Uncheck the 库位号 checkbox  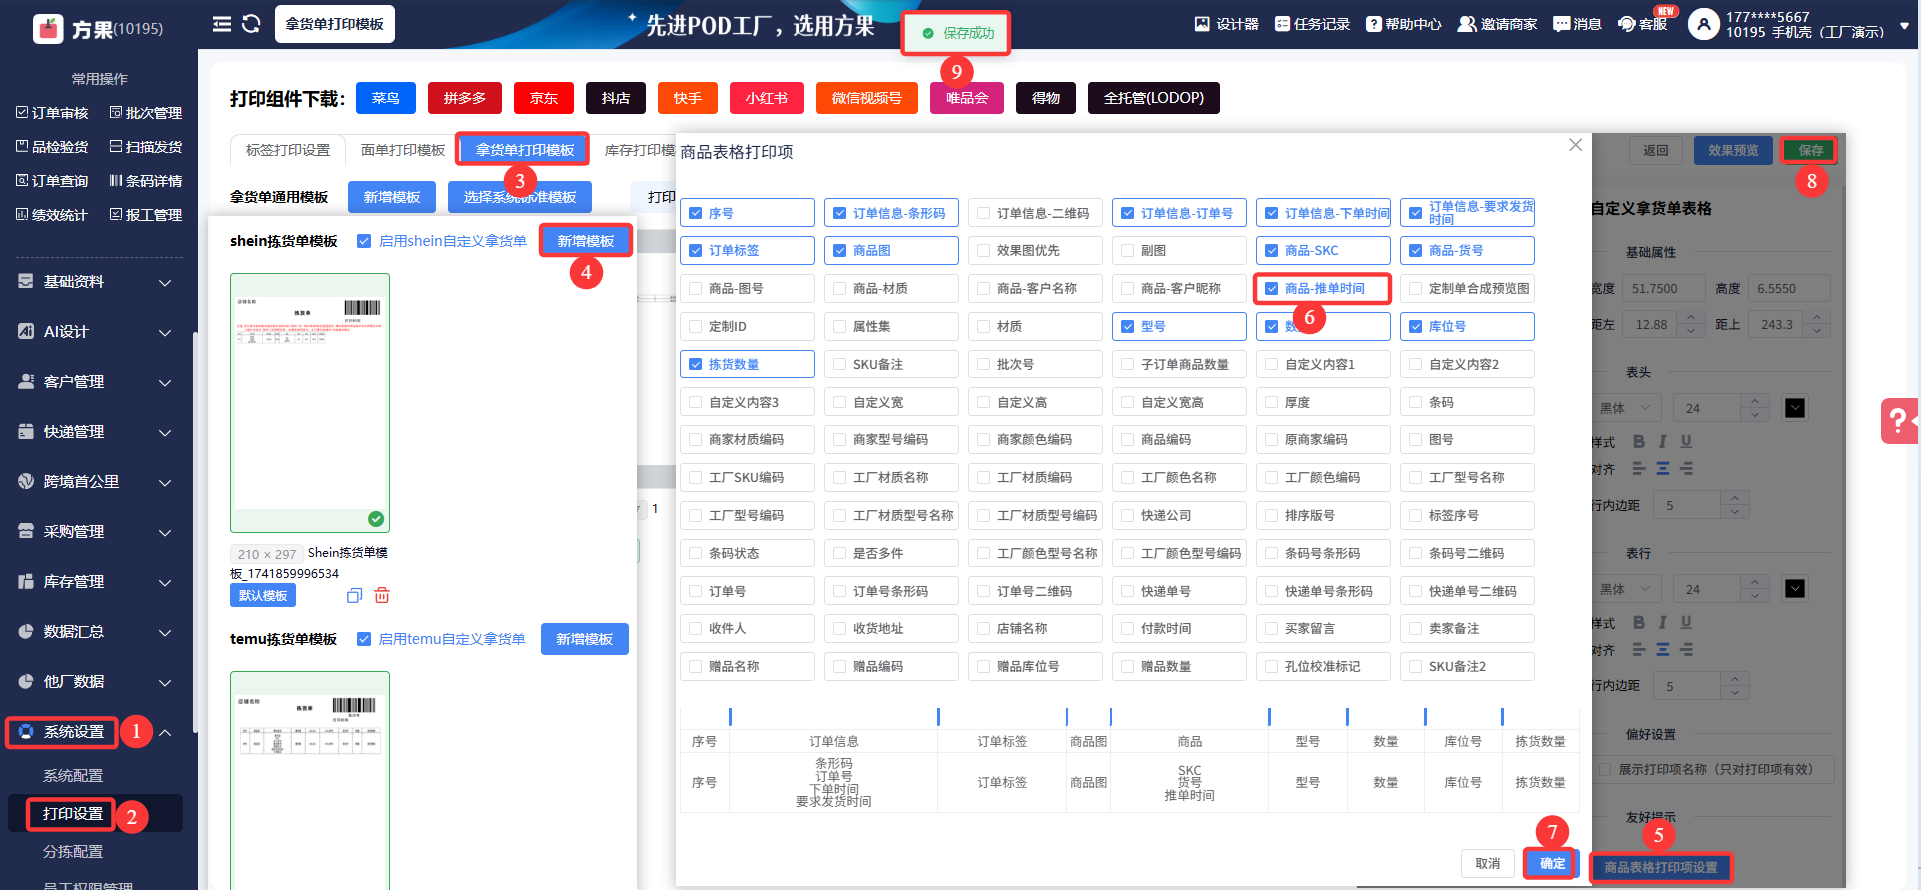[x=1416, y=327]
